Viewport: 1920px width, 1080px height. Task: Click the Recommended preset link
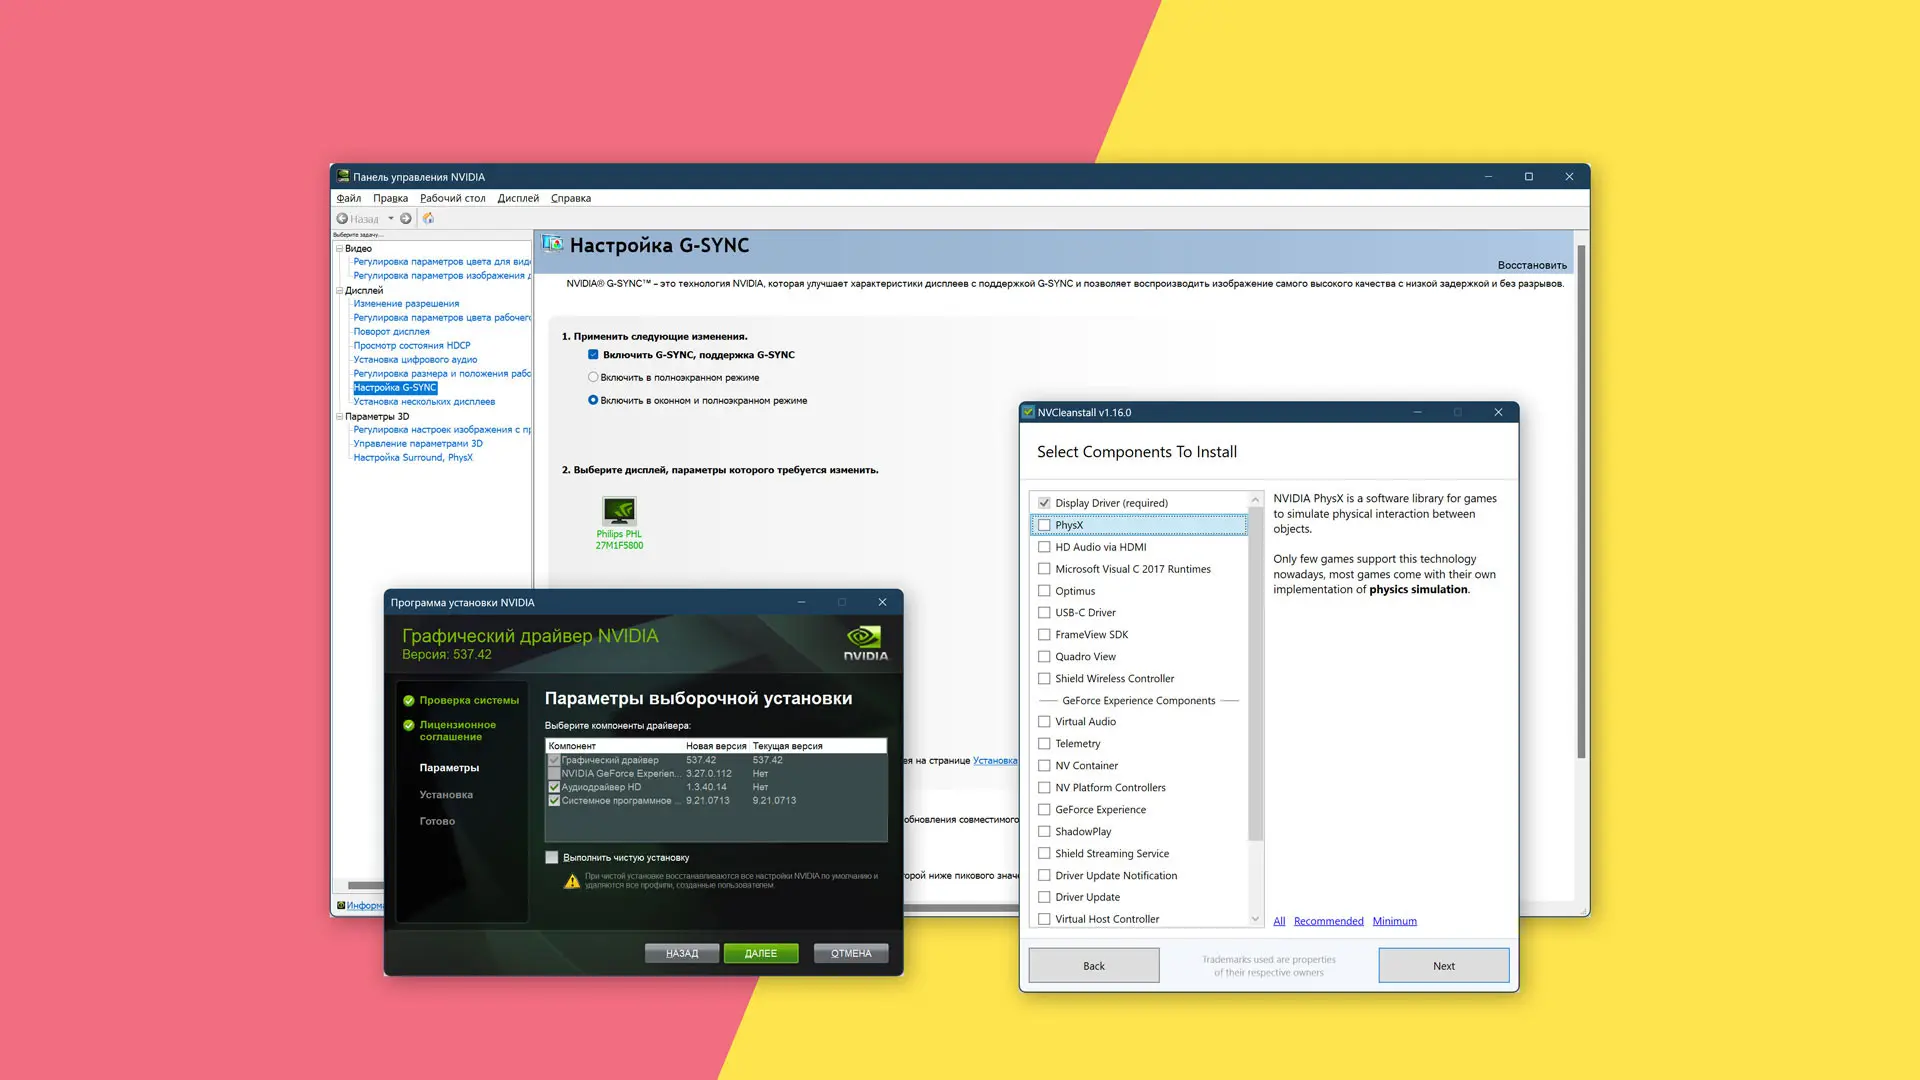(x=1328, y=921)
